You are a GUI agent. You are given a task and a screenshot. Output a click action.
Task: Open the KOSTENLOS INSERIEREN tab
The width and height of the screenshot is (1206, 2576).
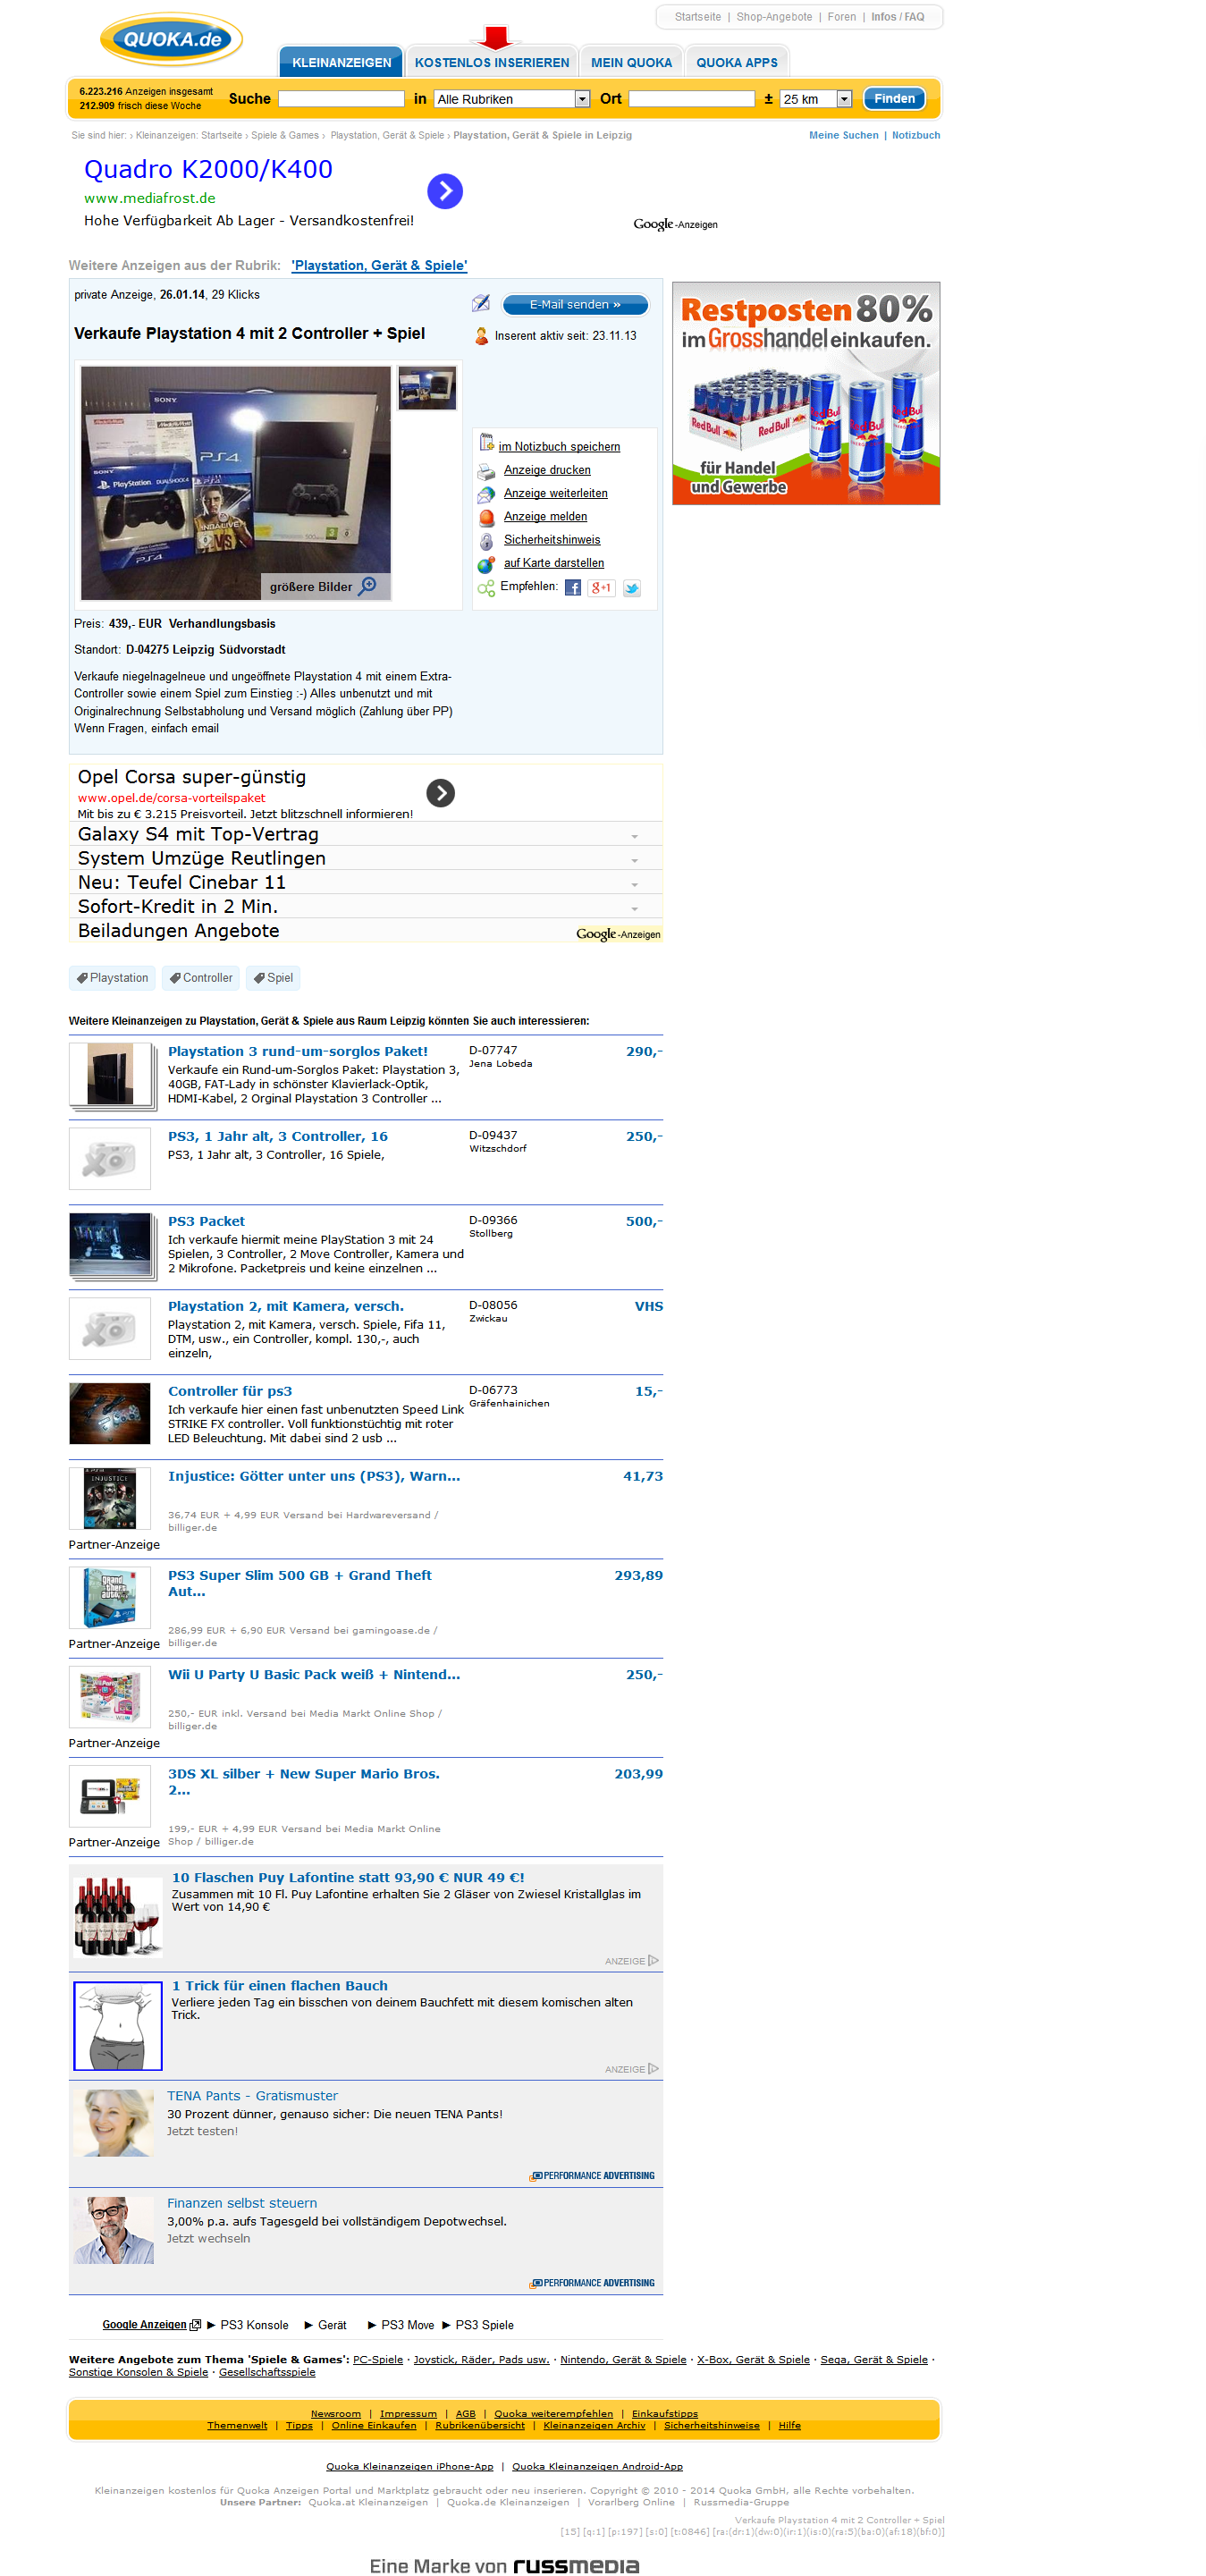point(491,62)
